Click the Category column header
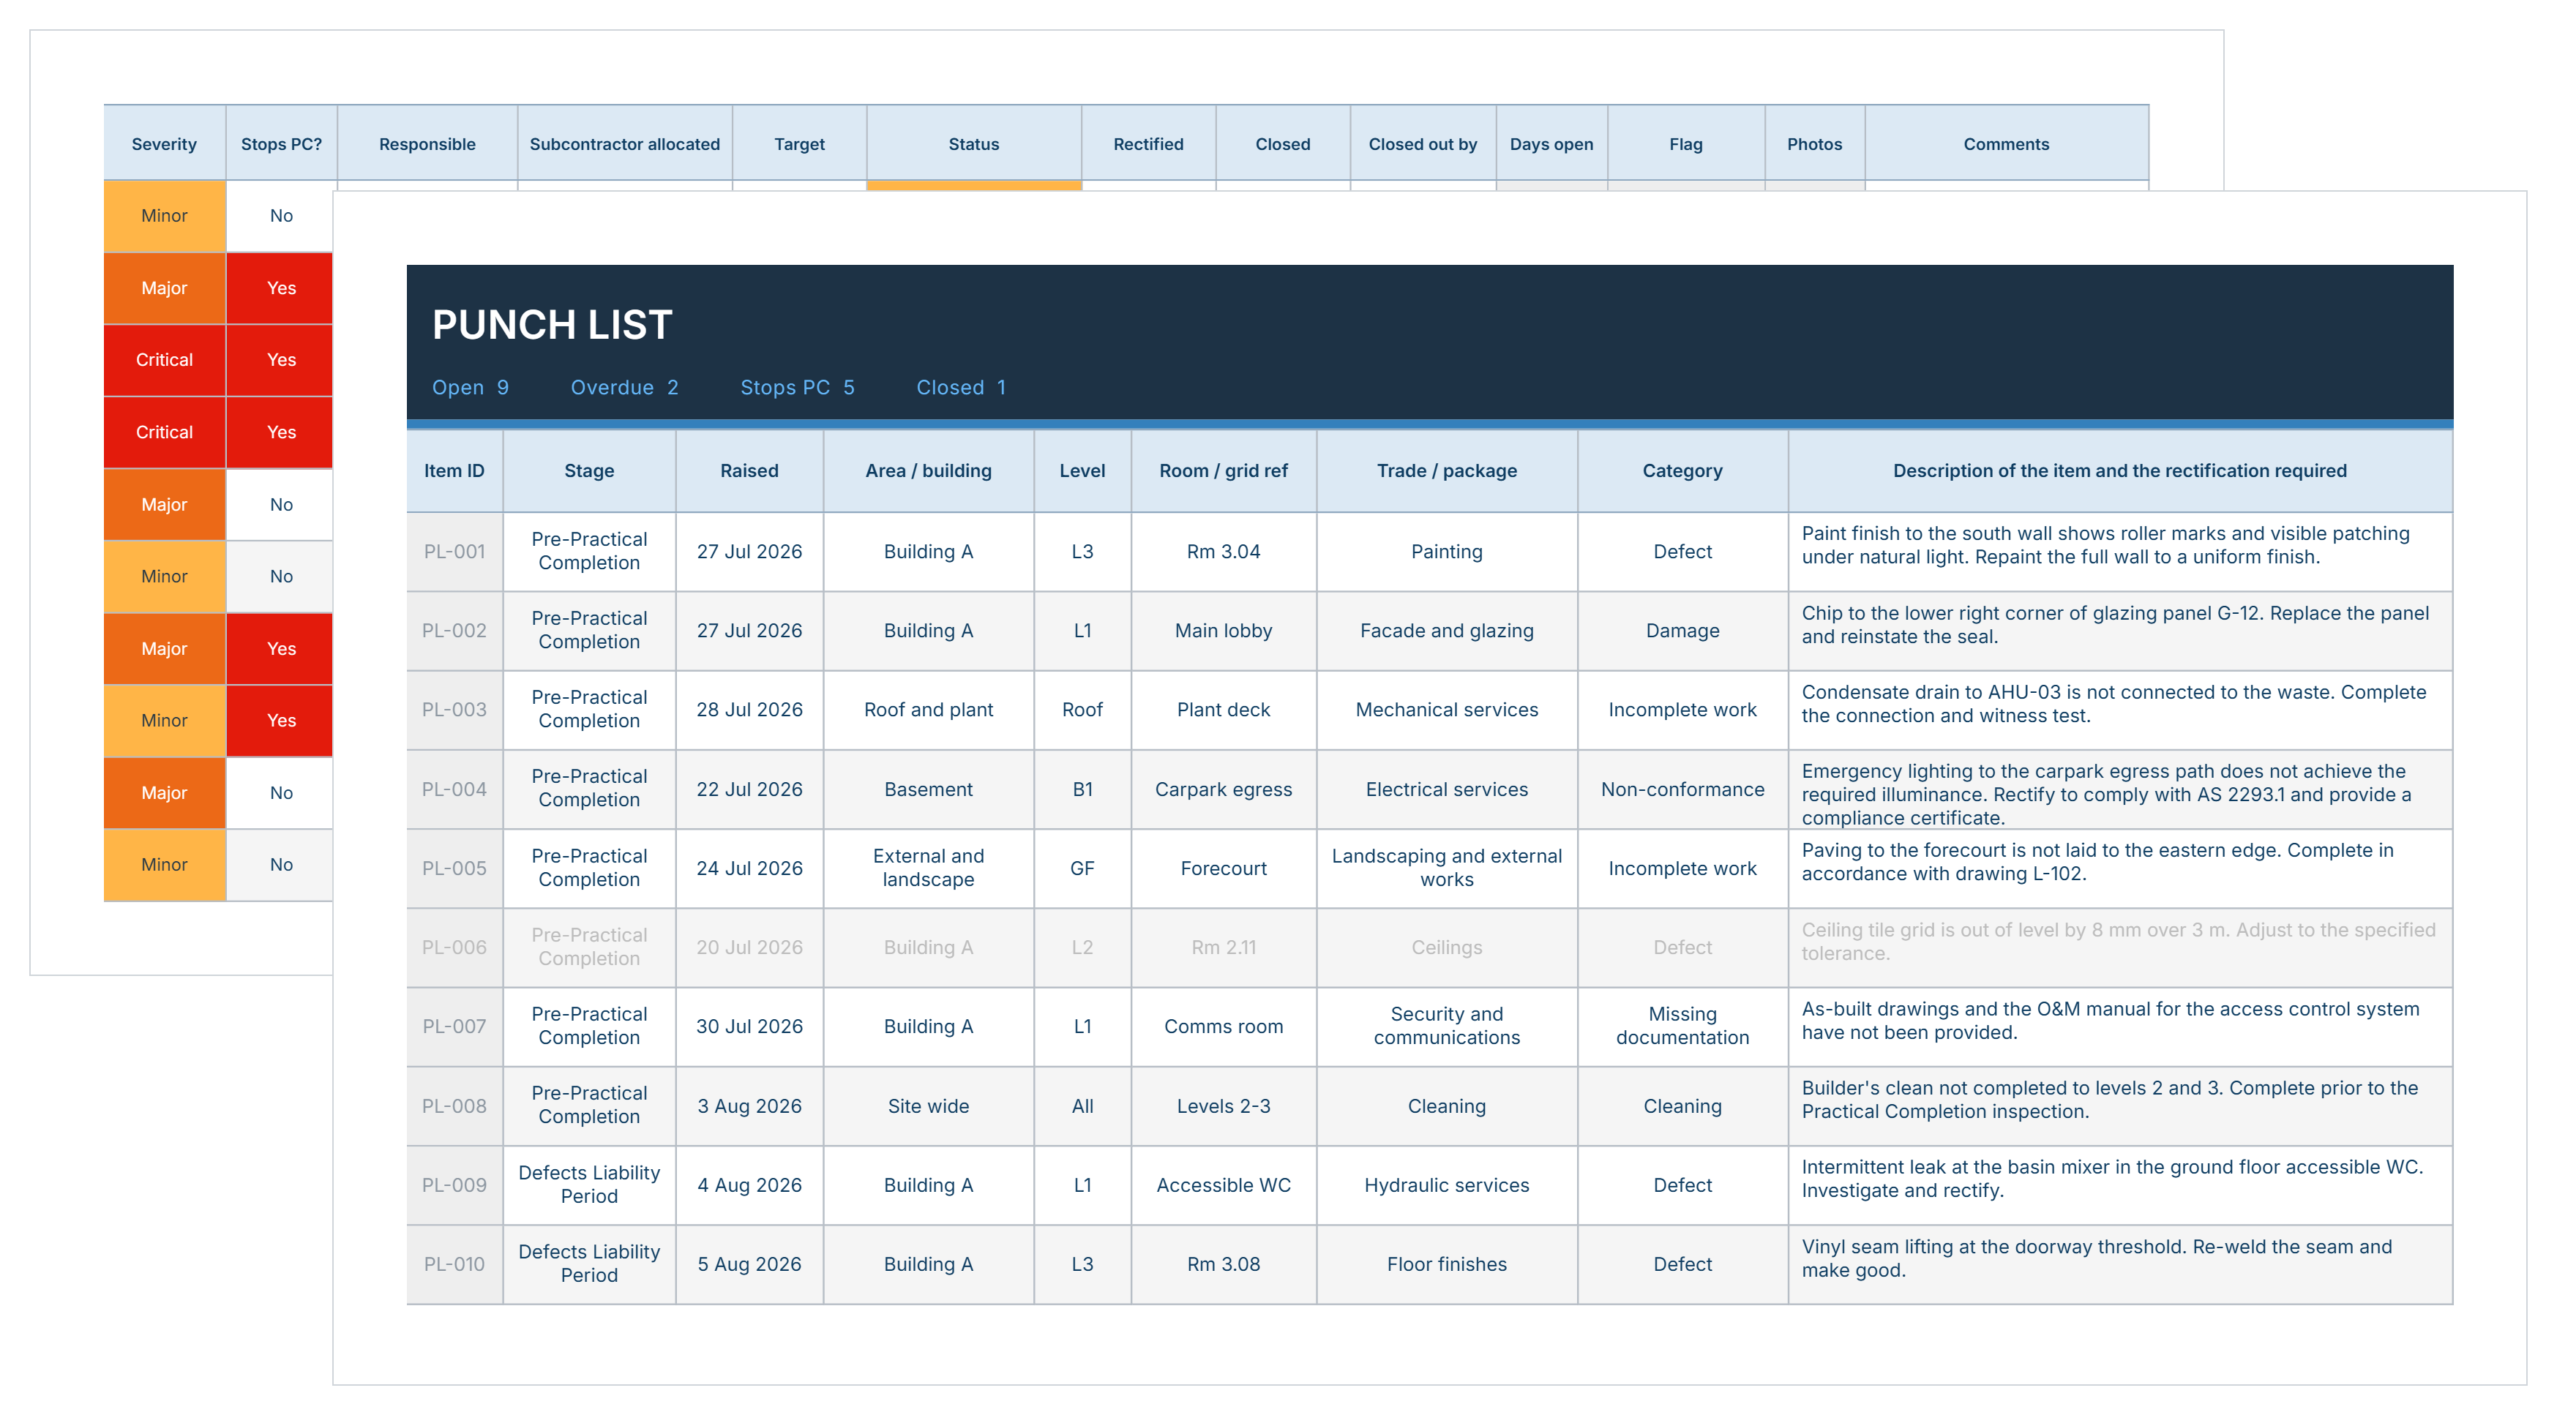Screen dimensions: 2576x1415 pos(1682,471)
